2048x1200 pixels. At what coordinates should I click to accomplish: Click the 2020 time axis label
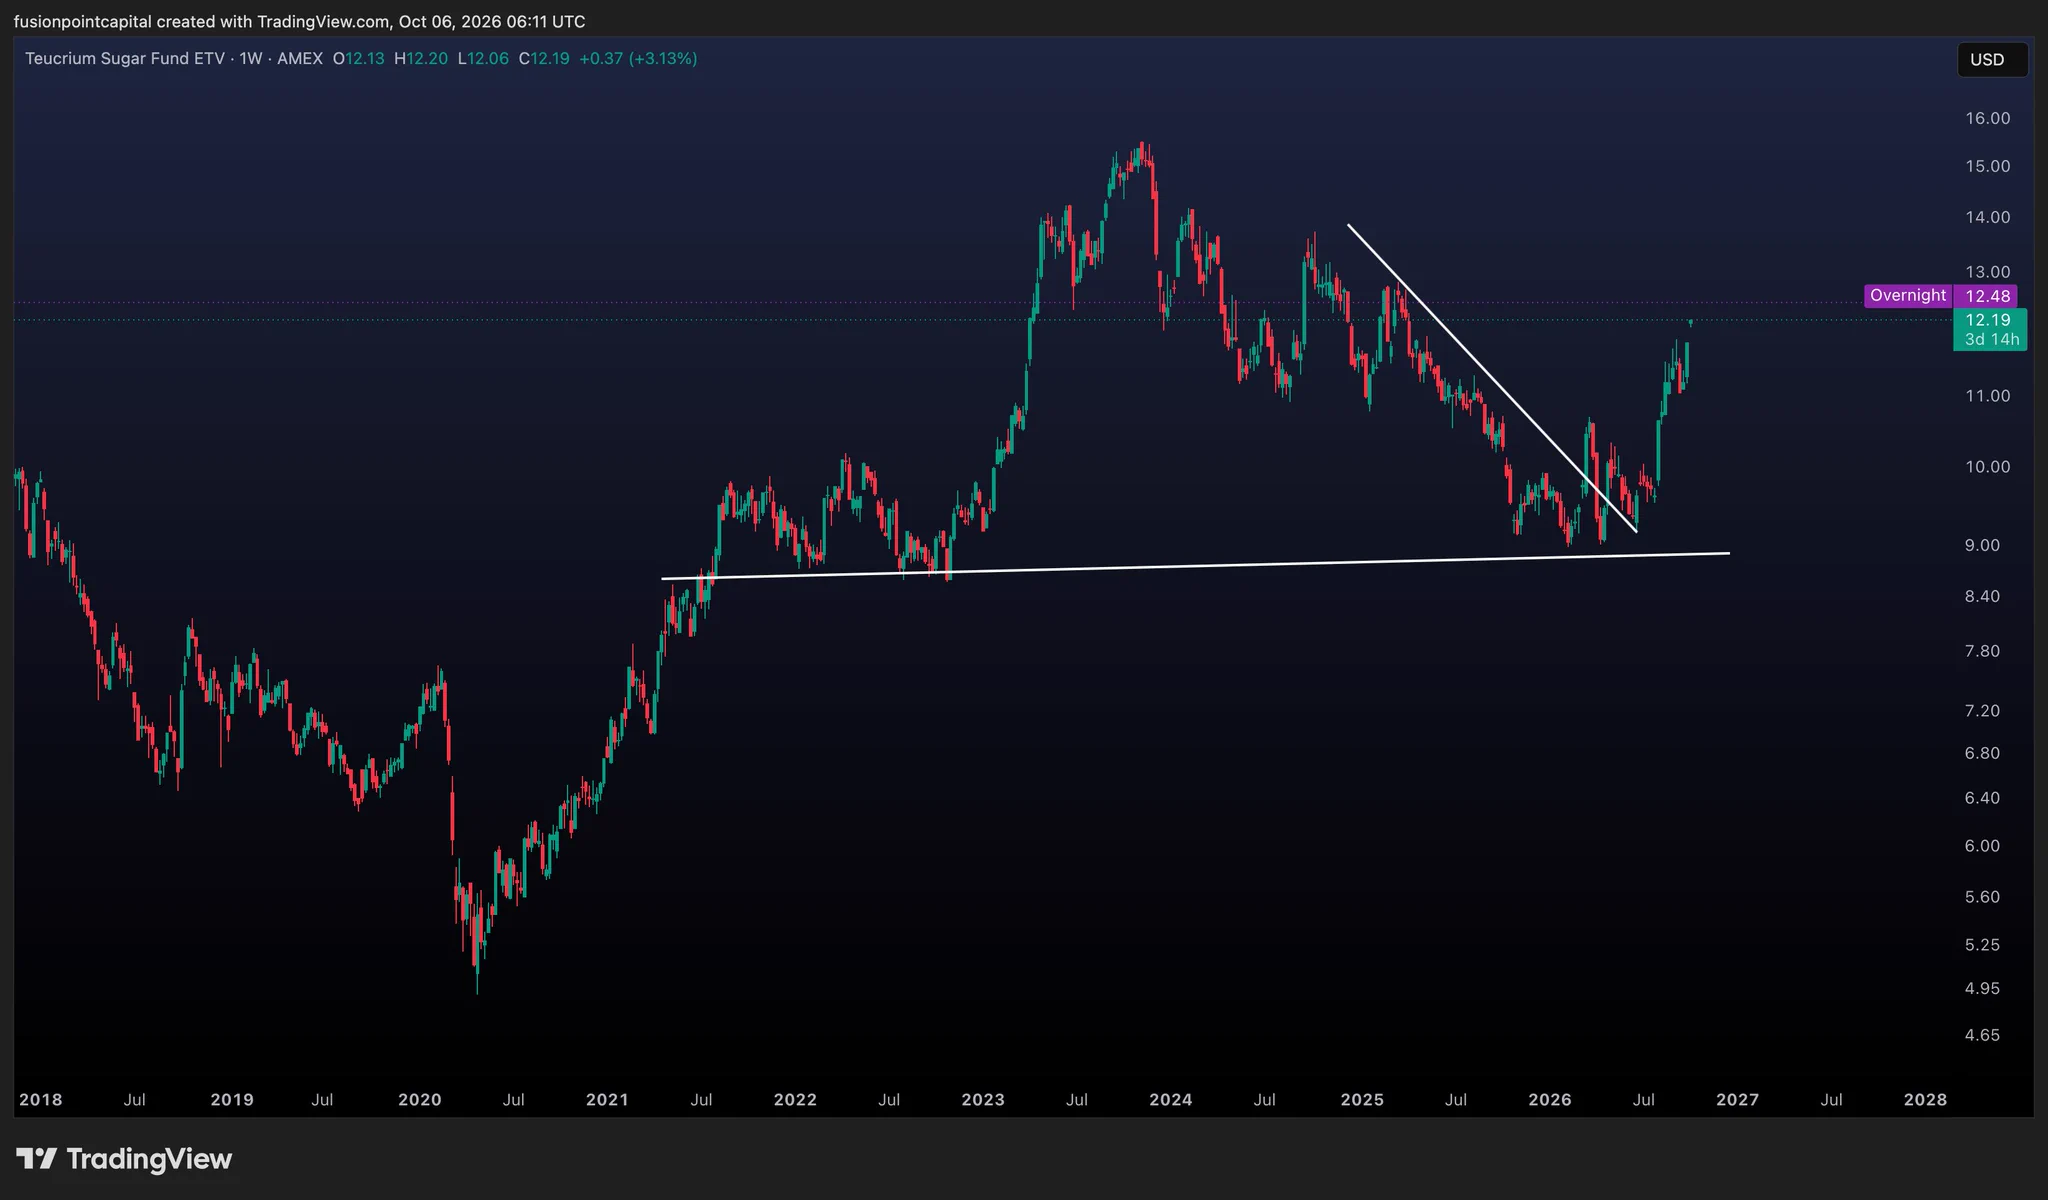(x=420, y=1100)
